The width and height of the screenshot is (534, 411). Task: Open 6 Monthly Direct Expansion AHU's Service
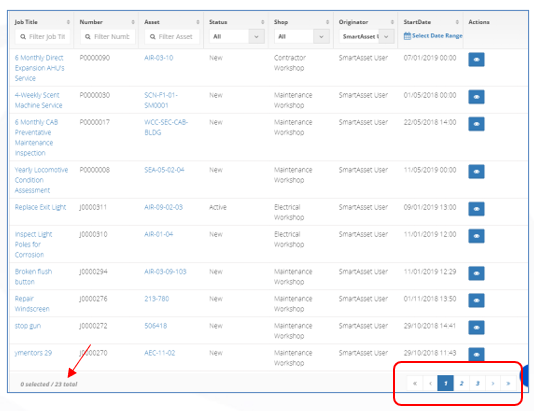pos(40,68)
